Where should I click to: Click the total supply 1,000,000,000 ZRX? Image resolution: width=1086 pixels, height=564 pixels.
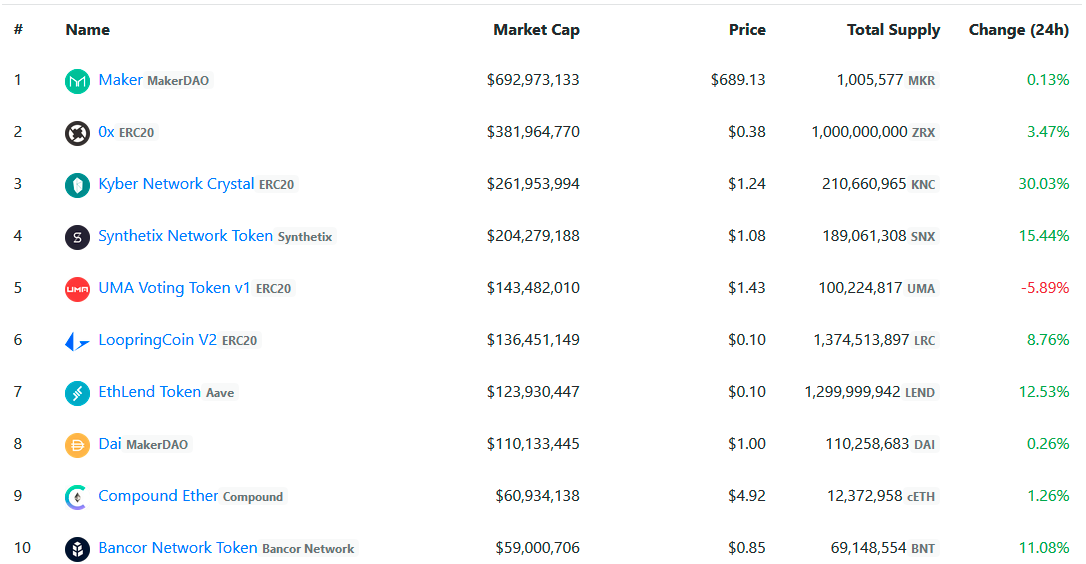point(874,132)
